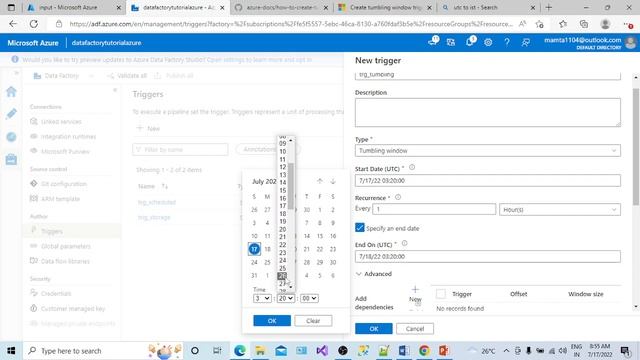Open the Azure notifications bell
Viewport: 640px width, 360px height.
click(470, 42)
